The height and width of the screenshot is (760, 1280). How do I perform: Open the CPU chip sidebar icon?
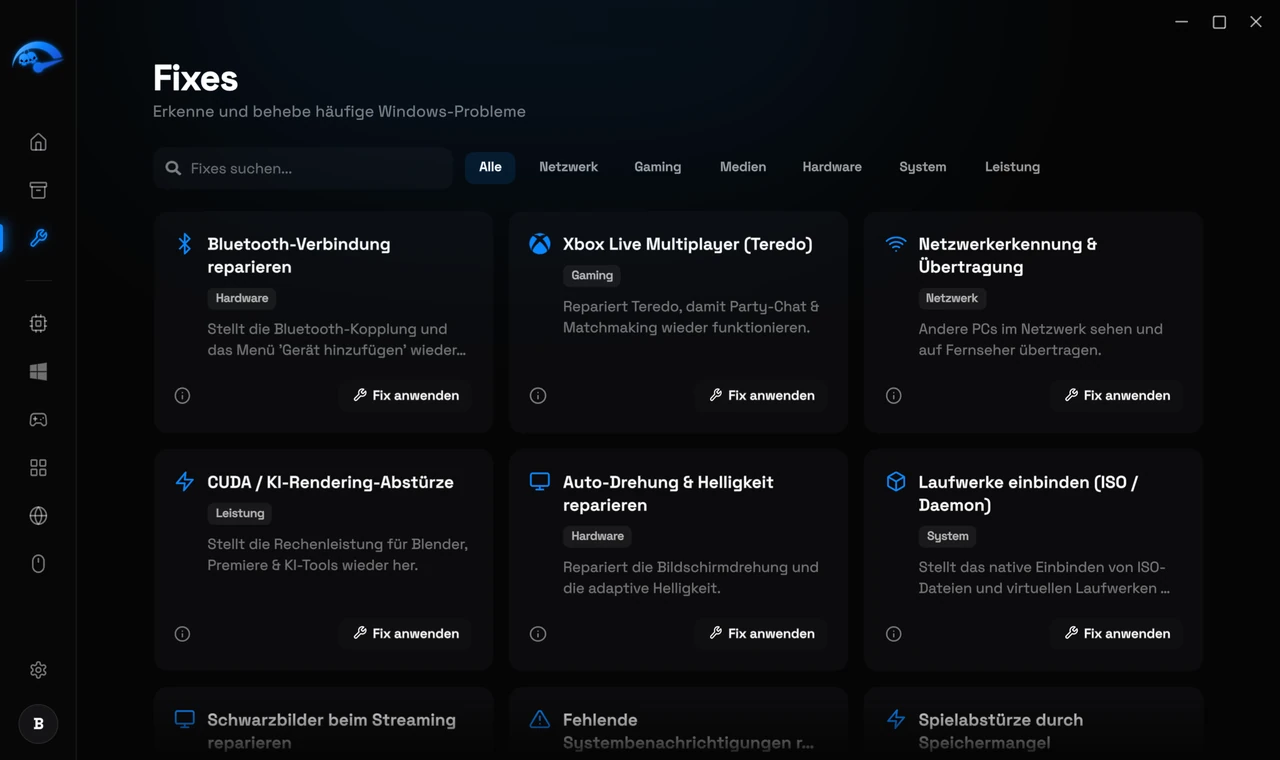tap(38, 324)
